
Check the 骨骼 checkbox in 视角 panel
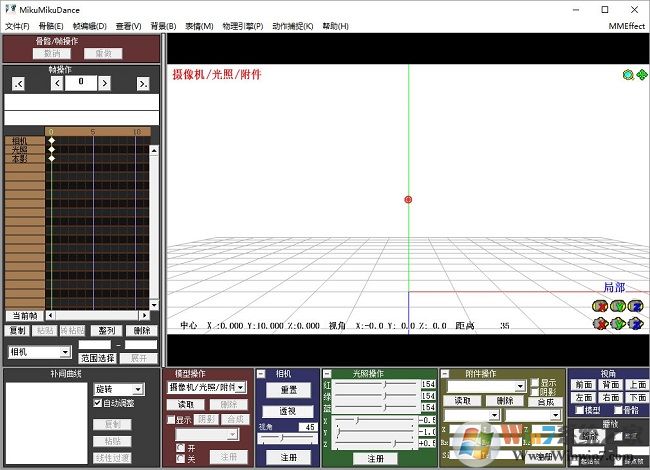[x=613, y=410]
